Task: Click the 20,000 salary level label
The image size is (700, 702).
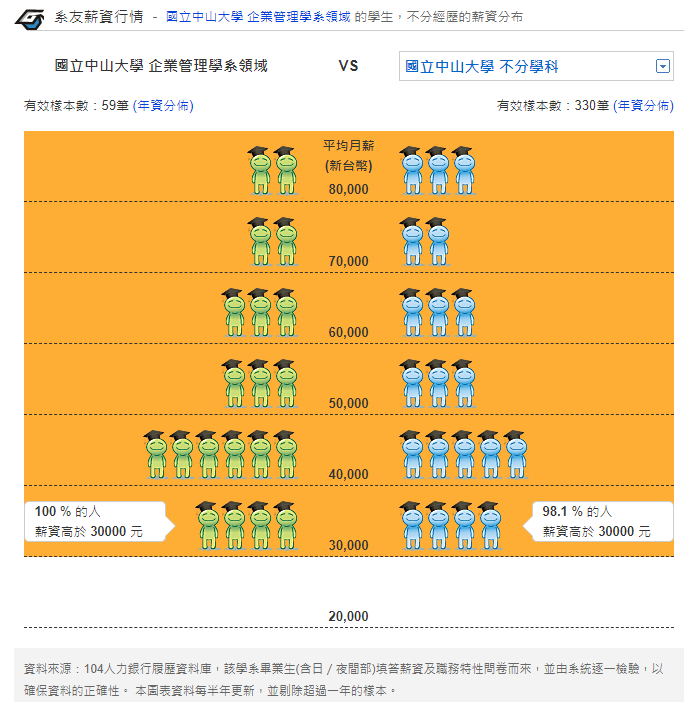Action: (x=349, y=616)
